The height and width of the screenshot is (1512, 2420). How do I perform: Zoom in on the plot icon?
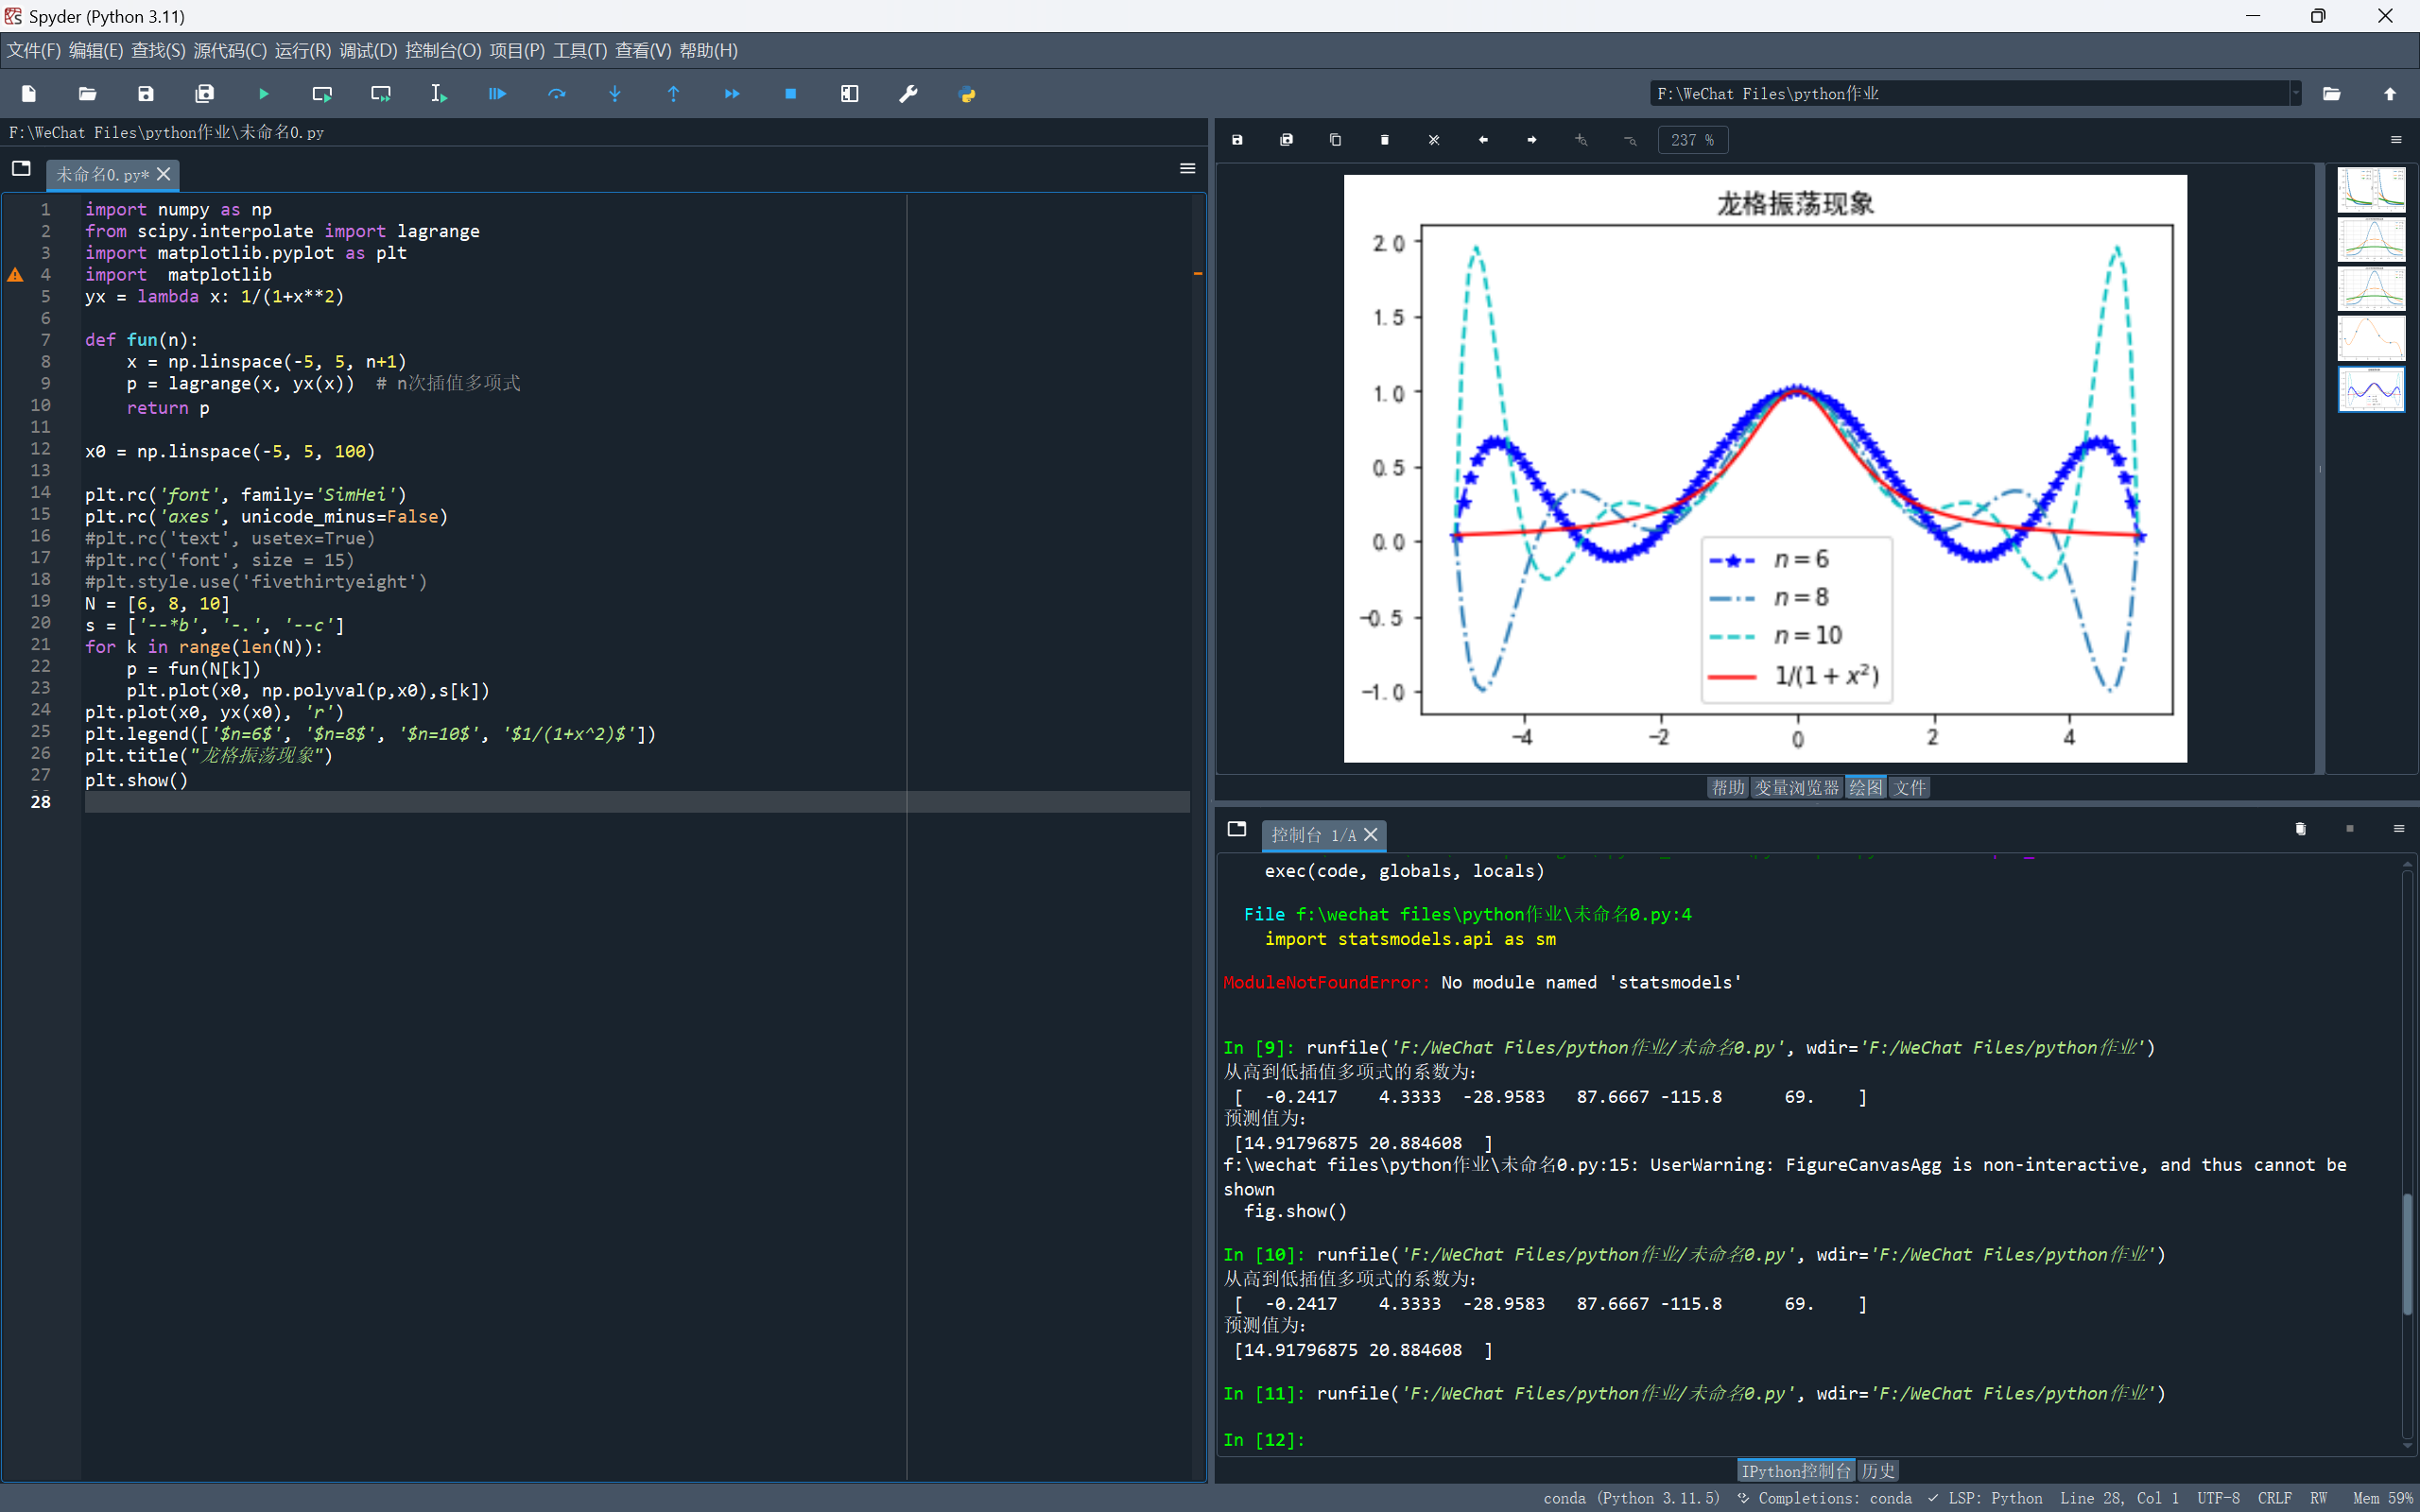[1581, 140]
